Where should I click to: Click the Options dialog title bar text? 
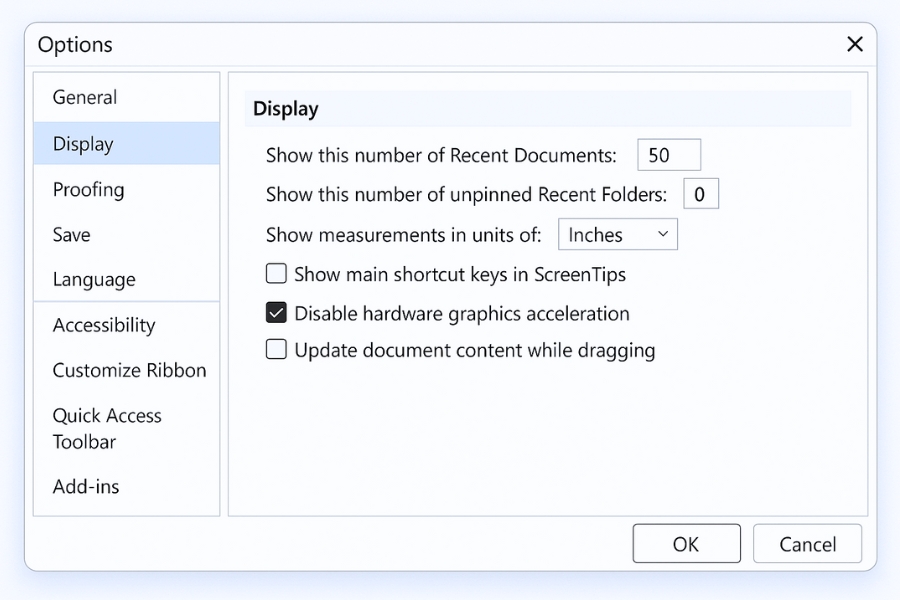(x=75, y=45)
